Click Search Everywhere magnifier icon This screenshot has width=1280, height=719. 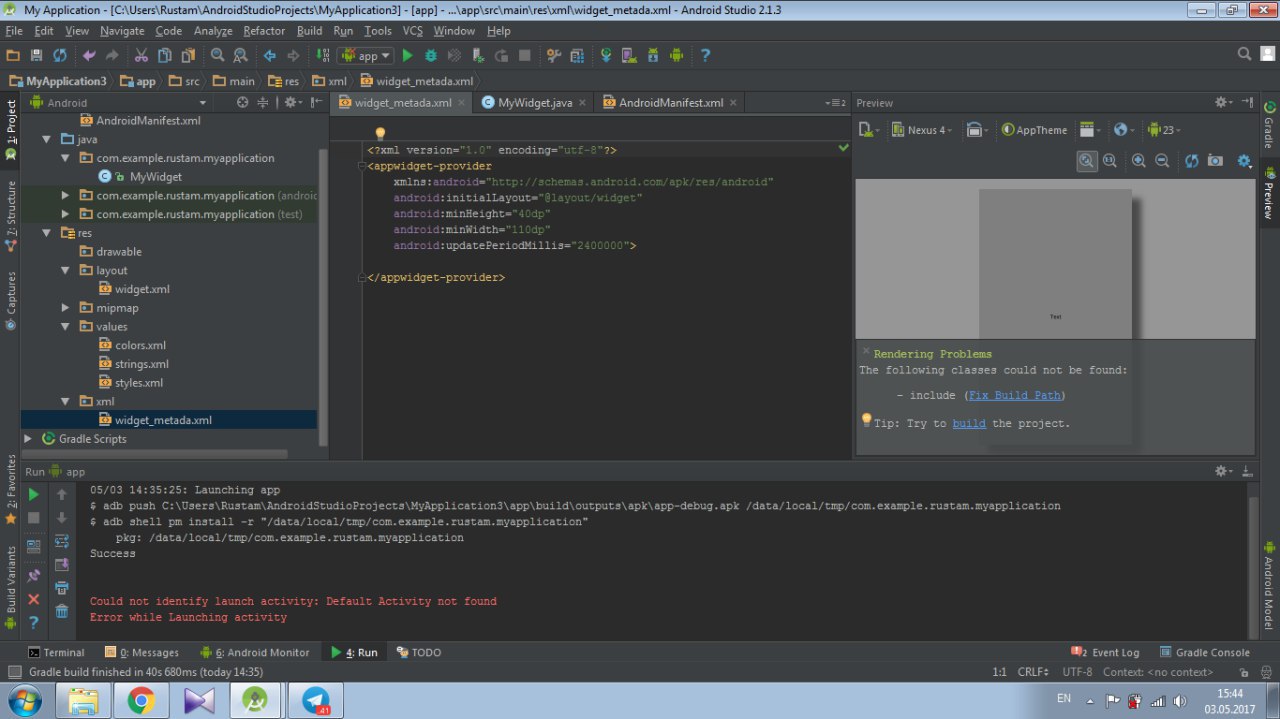tap(1244, 54)
